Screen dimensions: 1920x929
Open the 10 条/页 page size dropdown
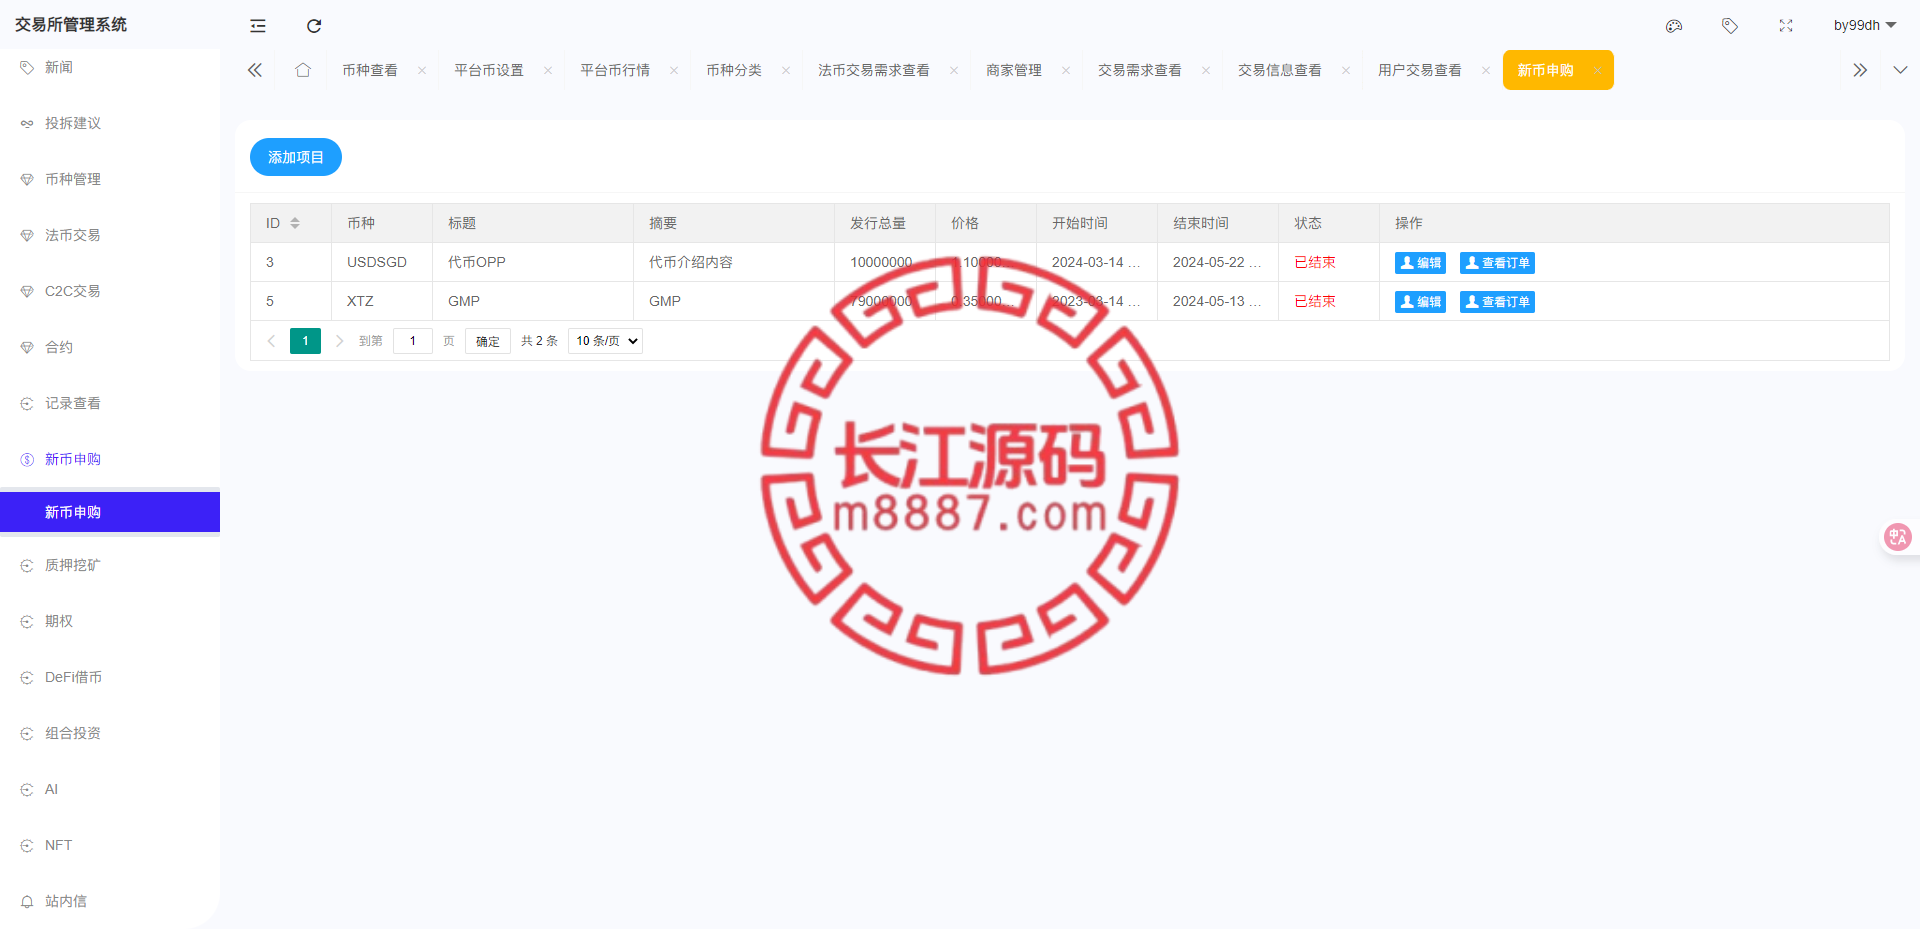(605, 341)
